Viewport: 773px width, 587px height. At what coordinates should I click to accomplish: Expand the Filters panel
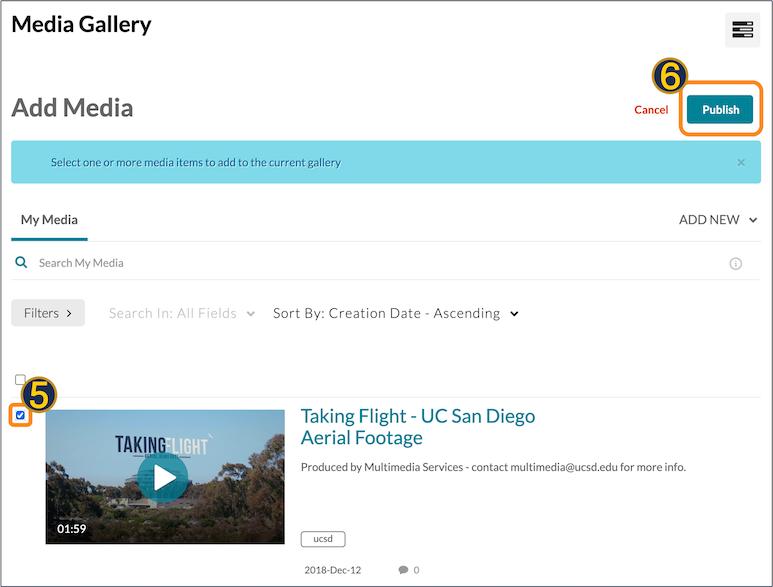coord(48,313)
